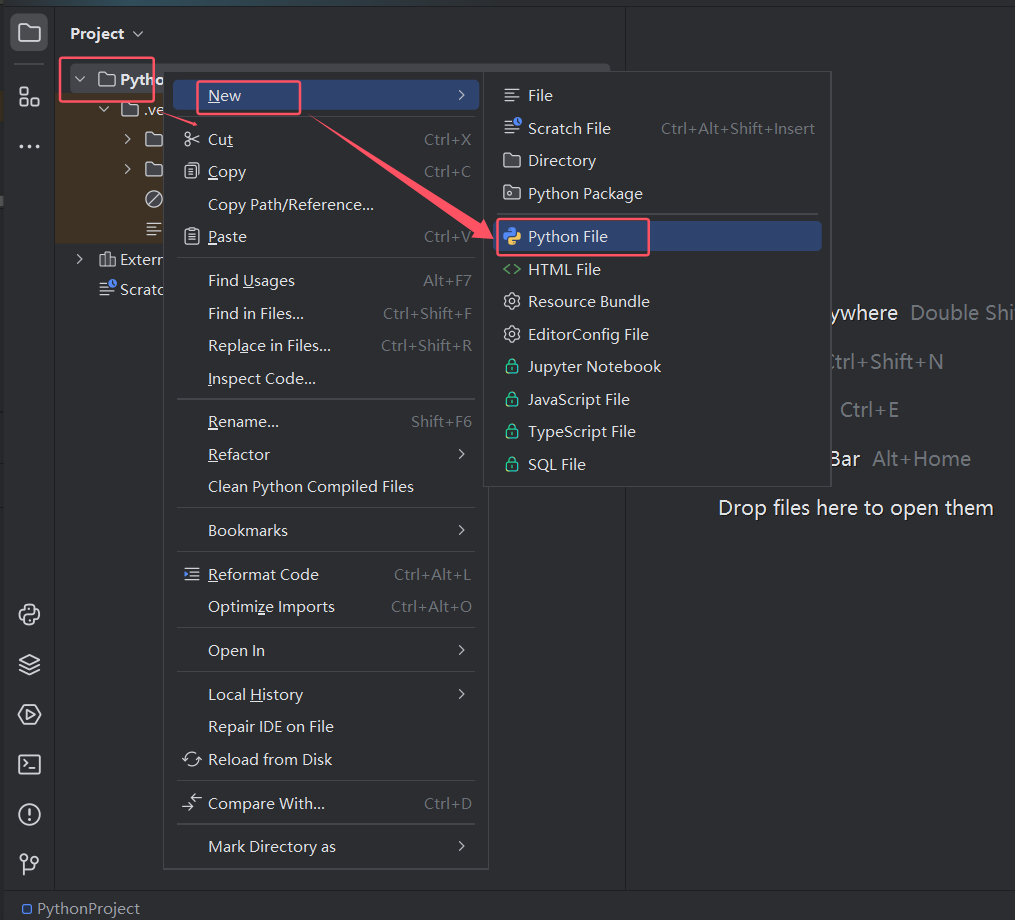
Task: Click Reload from Disk menu entry
Action: (x=270, y=760)
